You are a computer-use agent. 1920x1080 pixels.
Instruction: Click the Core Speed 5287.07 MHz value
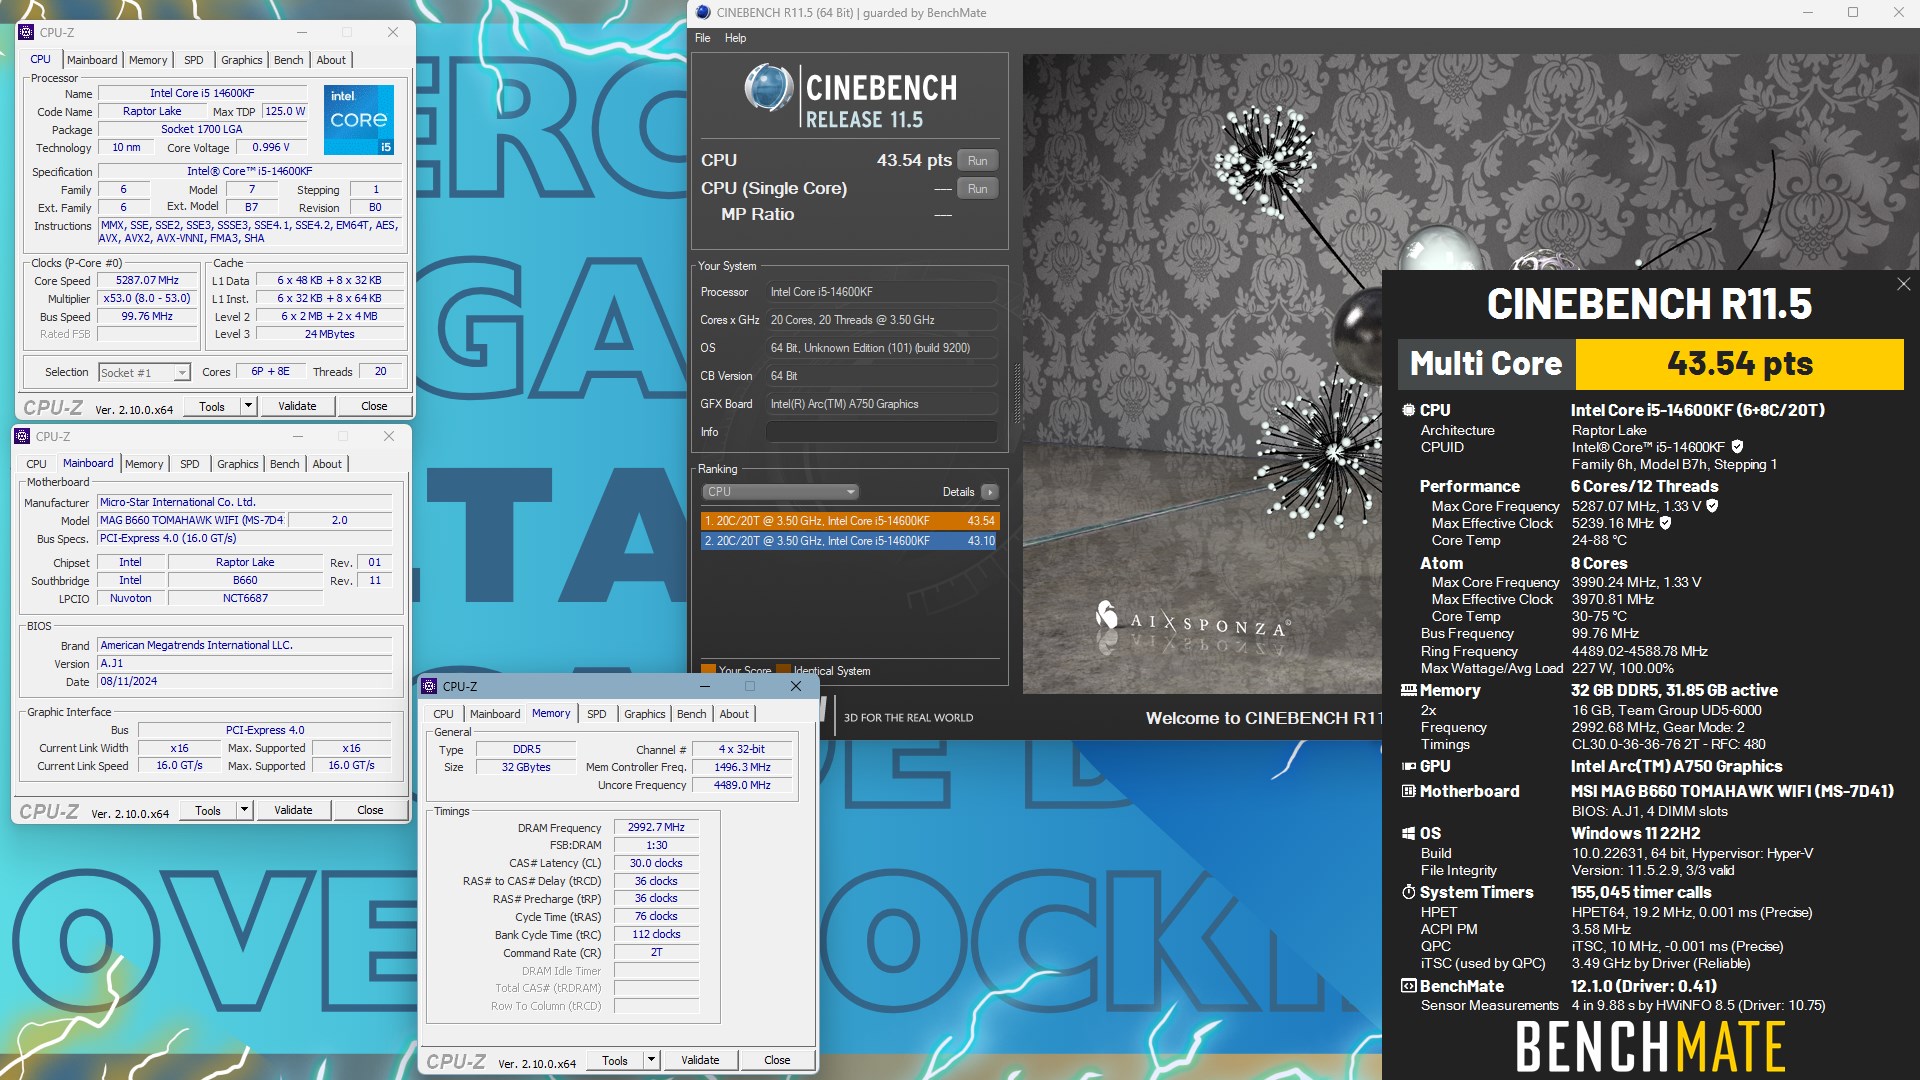coord(147,281)
